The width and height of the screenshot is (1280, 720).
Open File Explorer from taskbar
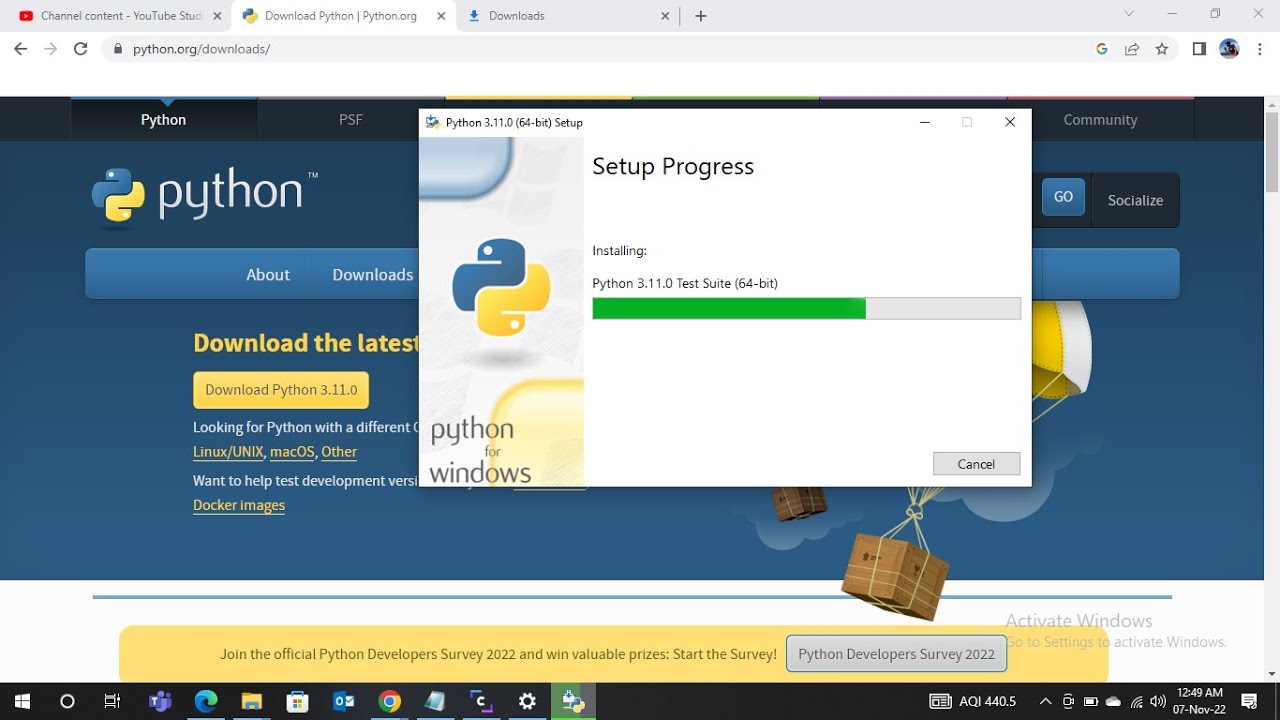tap(252, 701)
